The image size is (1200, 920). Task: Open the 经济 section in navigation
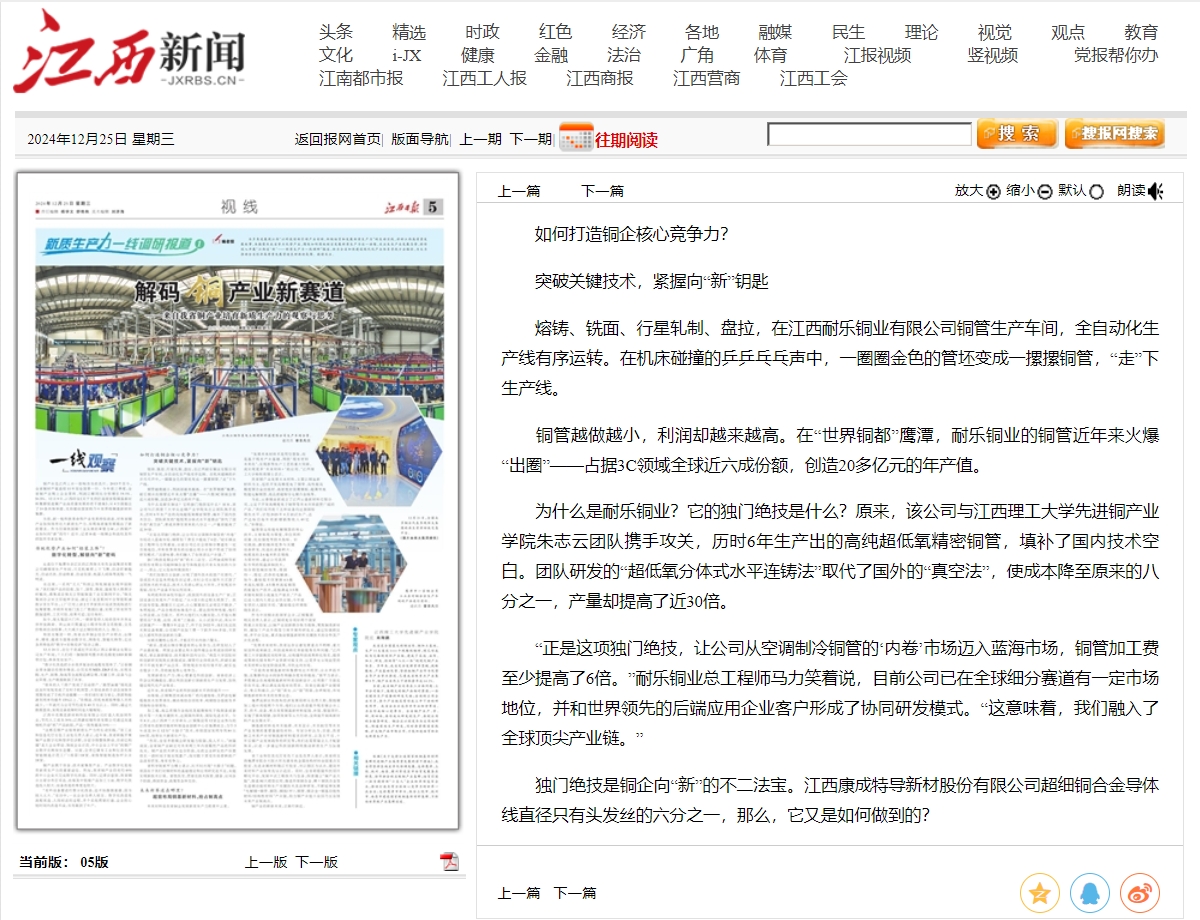629,32
